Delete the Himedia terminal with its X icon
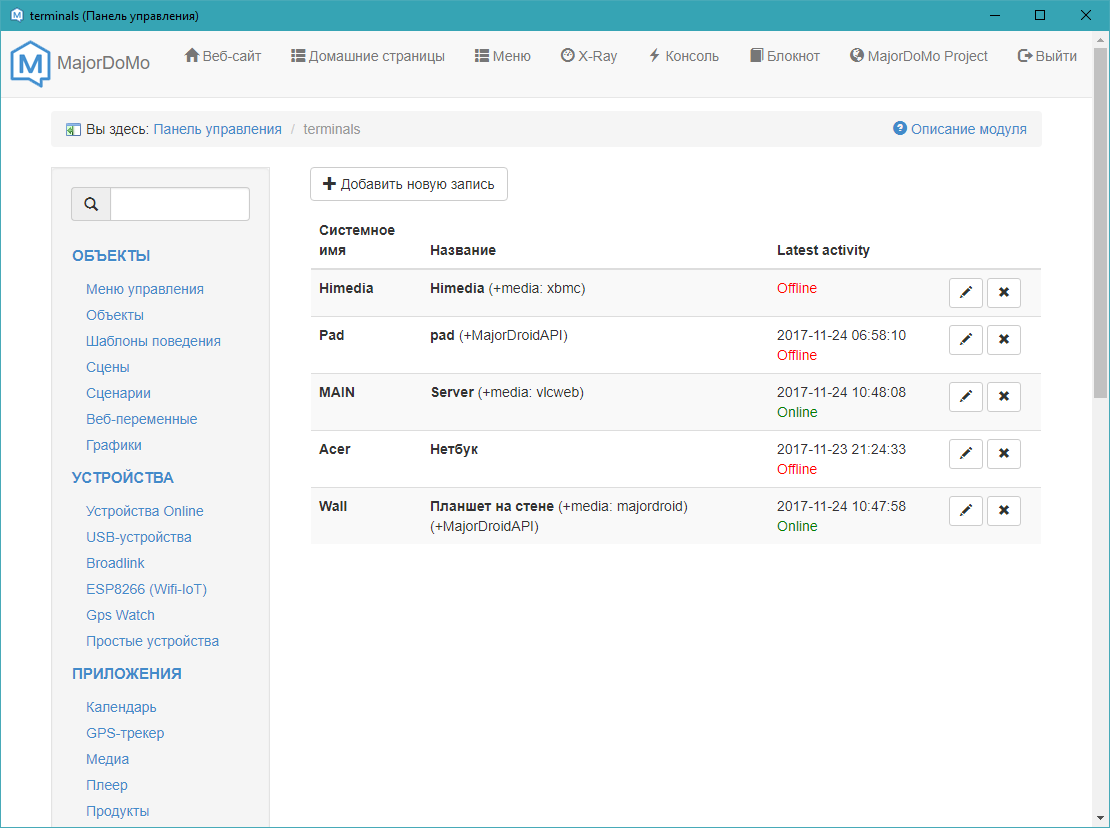1110x828 pixels. pos(1003,293)
